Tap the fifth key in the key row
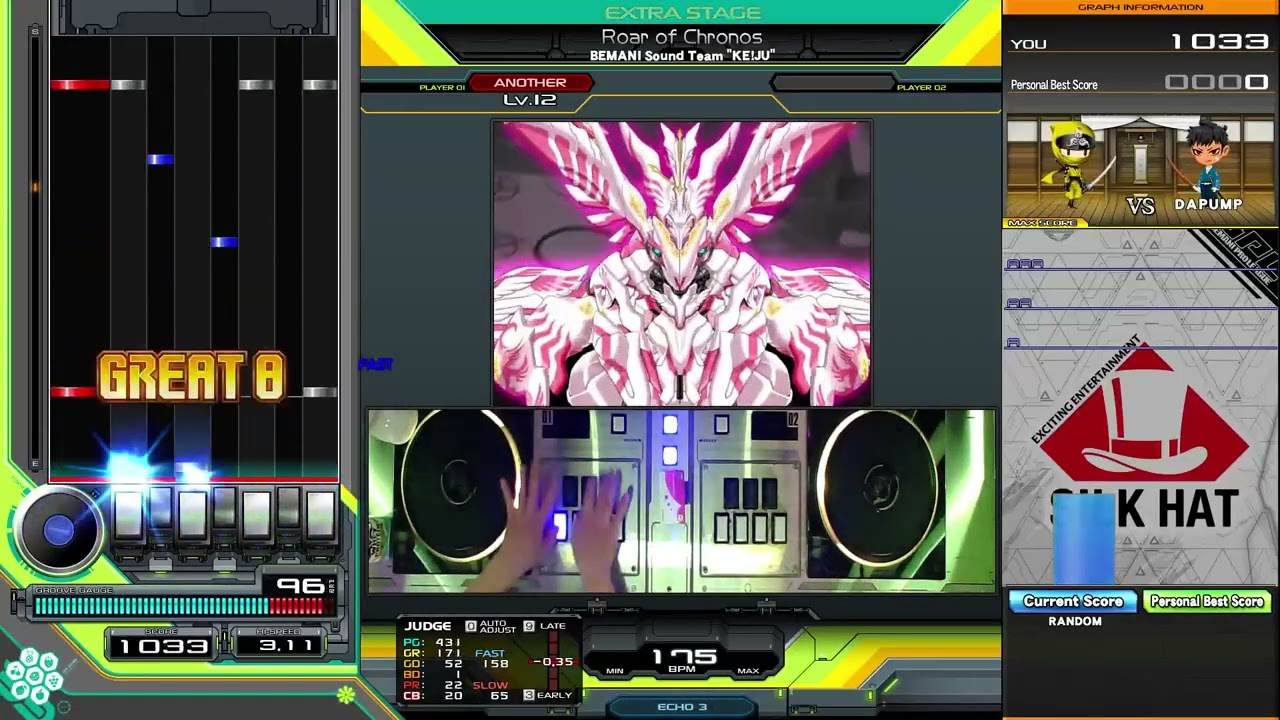This screenshot has height=720, width=1280. [256, 513]
